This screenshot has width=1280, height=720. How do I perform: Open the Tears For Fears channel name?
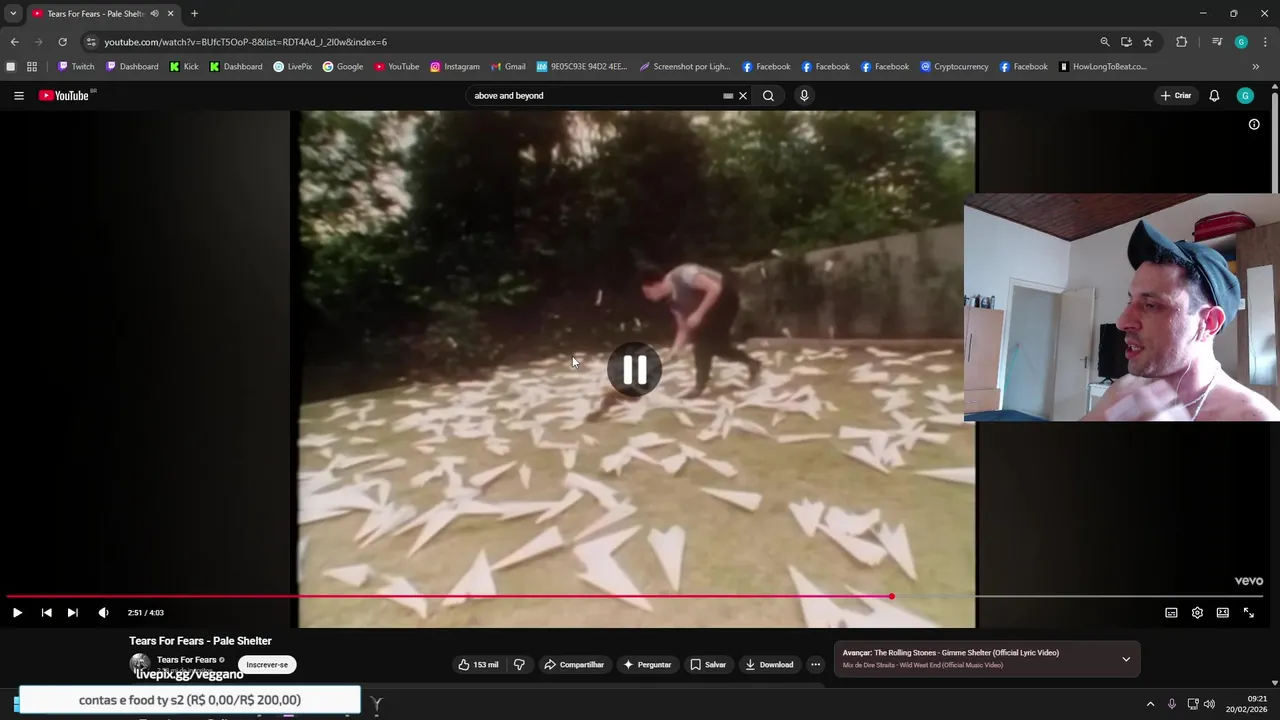[x=186, y=660]
